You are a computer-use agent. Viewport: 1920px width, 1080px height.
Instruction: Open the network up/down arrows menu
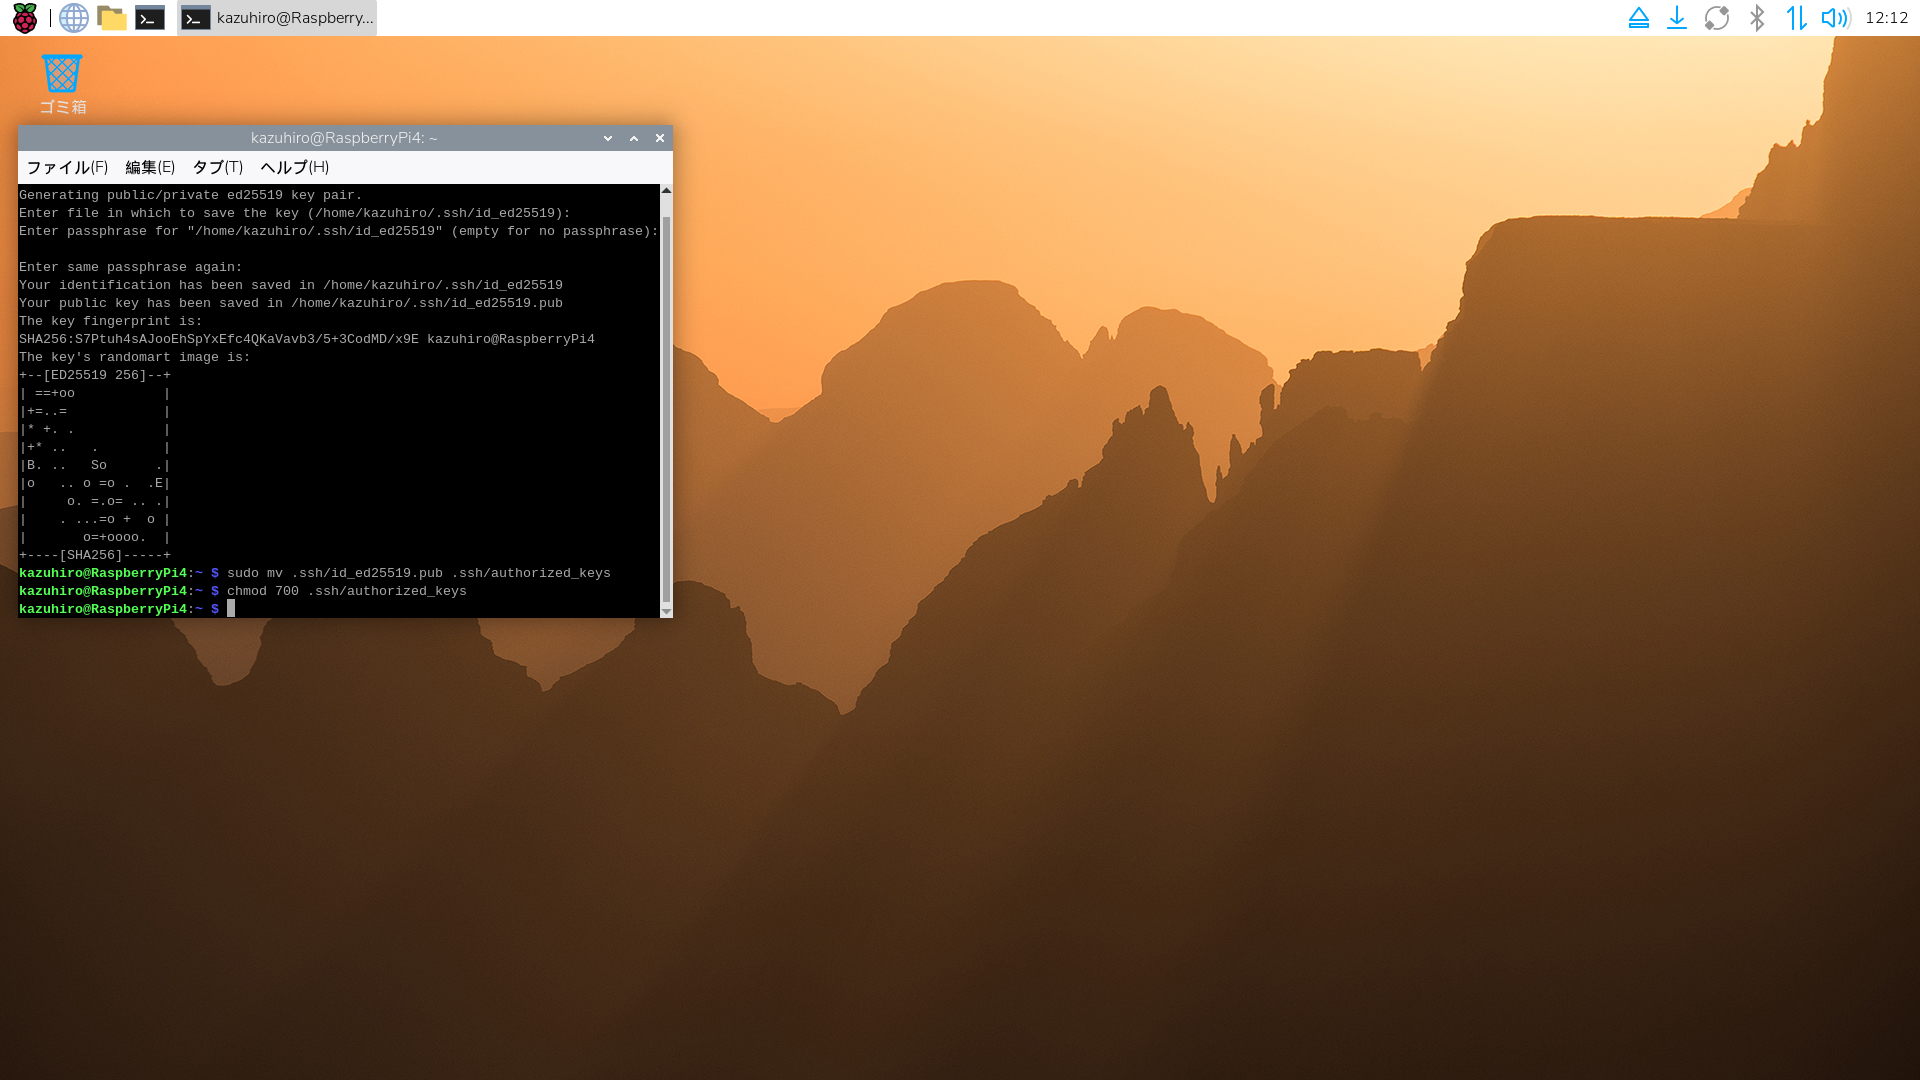pyautogui.click(x=1796, y=18)
